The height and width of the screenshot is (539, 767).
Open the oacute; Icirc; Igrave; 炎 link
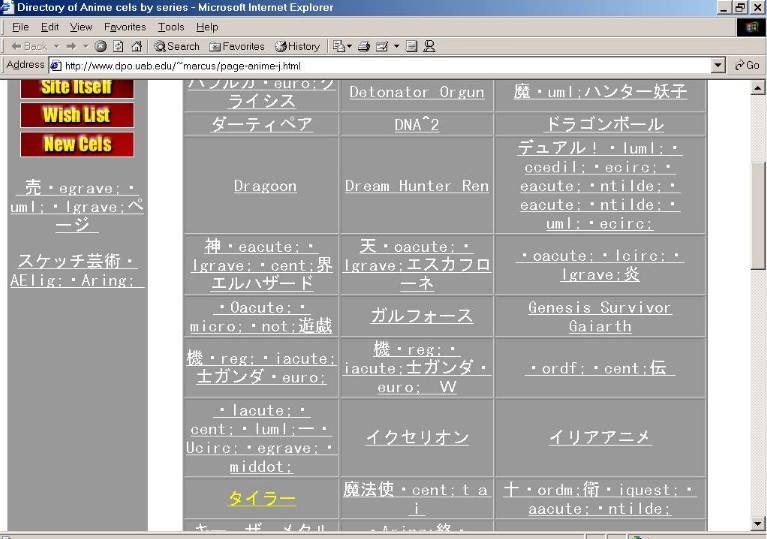pos(600,265)
